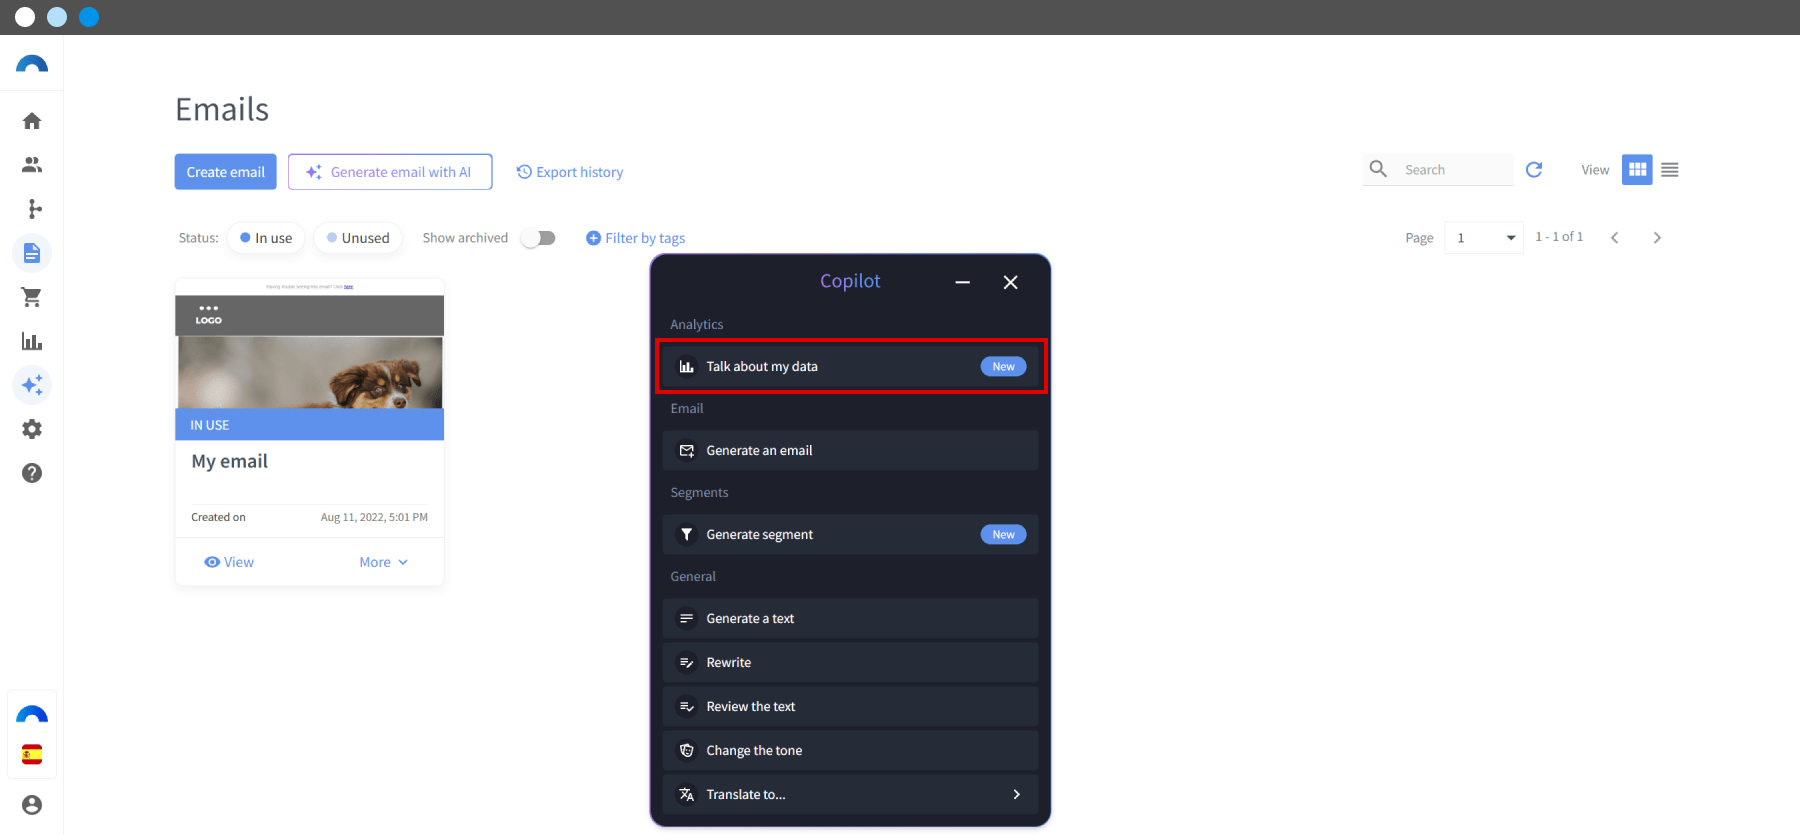The height and width of the screenshot is (835, 1800).
Task: Toggle the Unused status filter
Action: [x=358, y=238]
